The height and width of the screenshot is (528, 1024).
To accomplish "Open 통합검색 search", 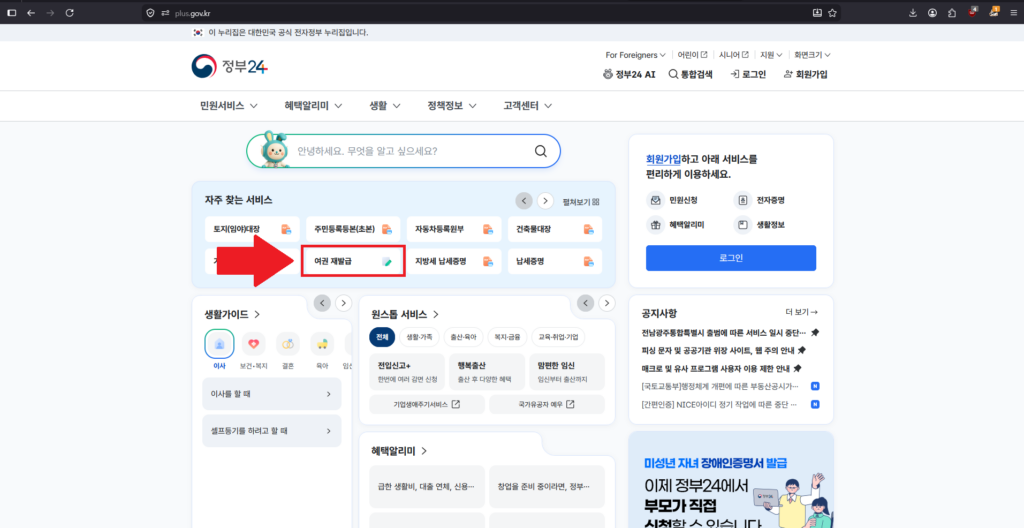I will pyautogui.click(x=690, y=74).
